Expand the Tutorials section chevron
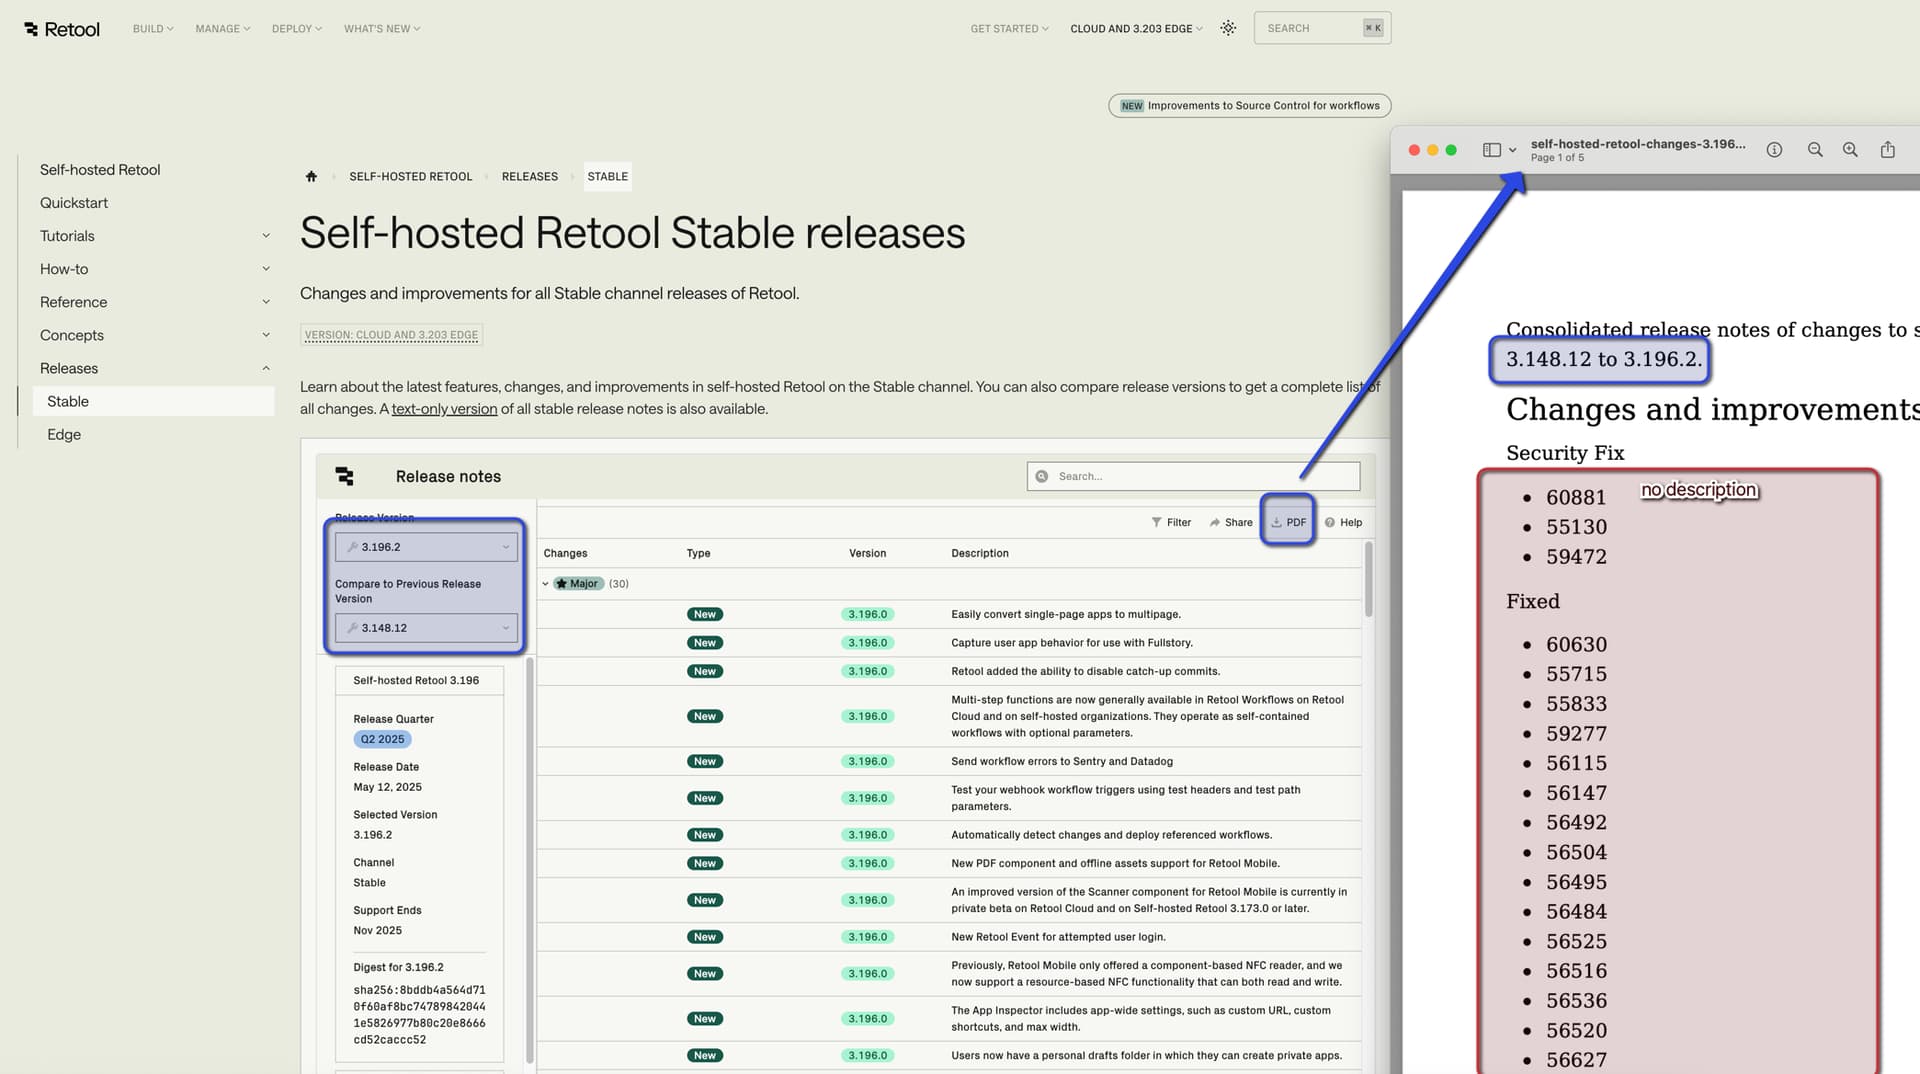 pos(266,236)
